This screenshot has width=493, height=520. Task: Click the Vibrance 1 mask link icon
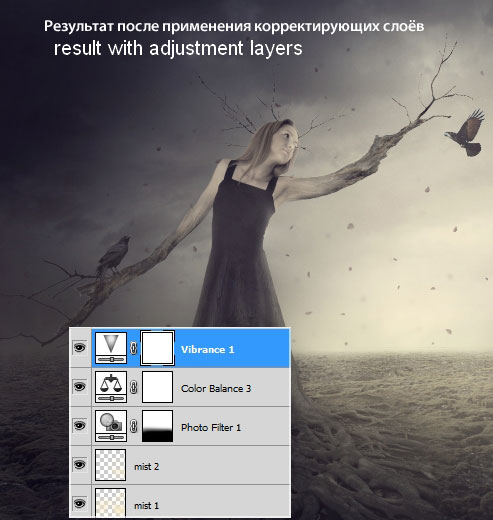134,348
